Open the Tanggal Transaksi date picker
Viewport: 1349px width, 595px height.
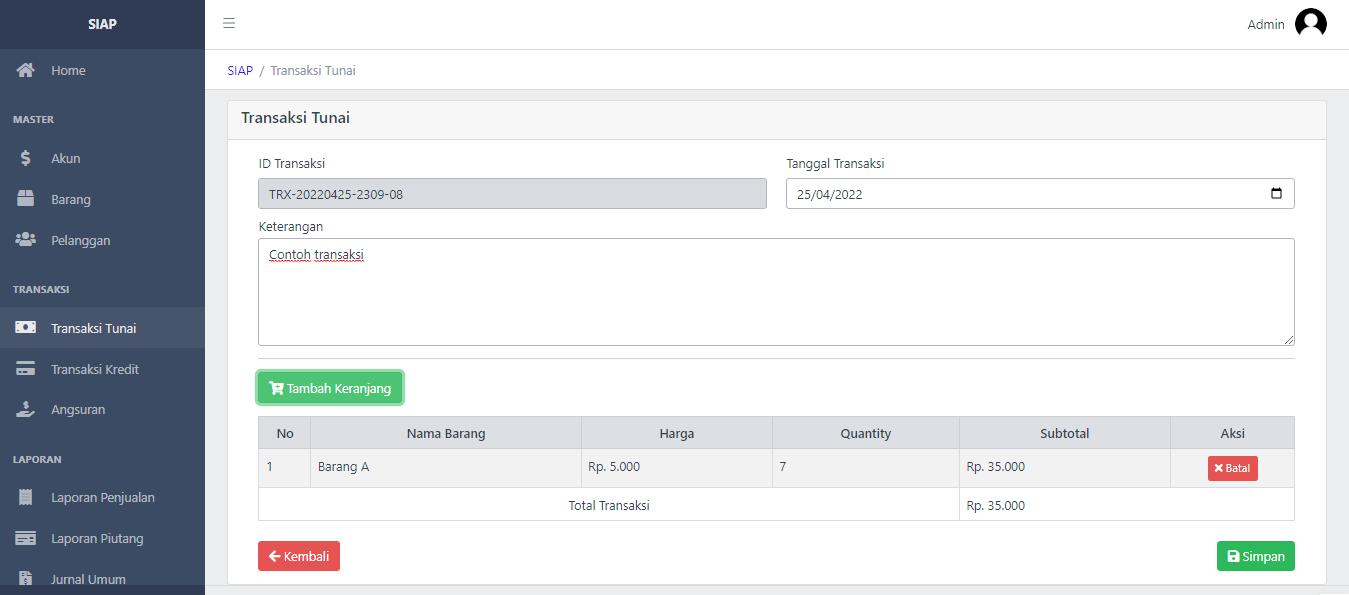point(1276,193)
